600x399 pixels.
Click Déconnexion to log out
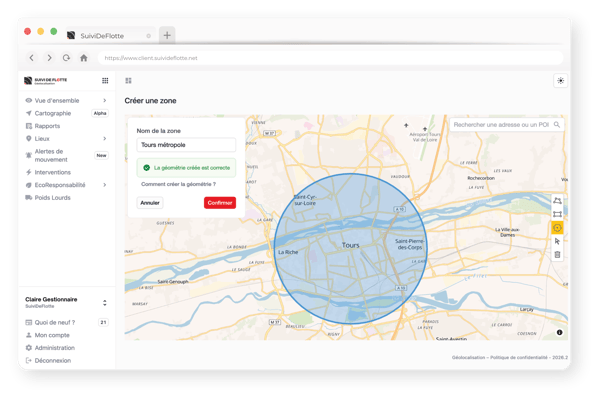pos(52,360)
